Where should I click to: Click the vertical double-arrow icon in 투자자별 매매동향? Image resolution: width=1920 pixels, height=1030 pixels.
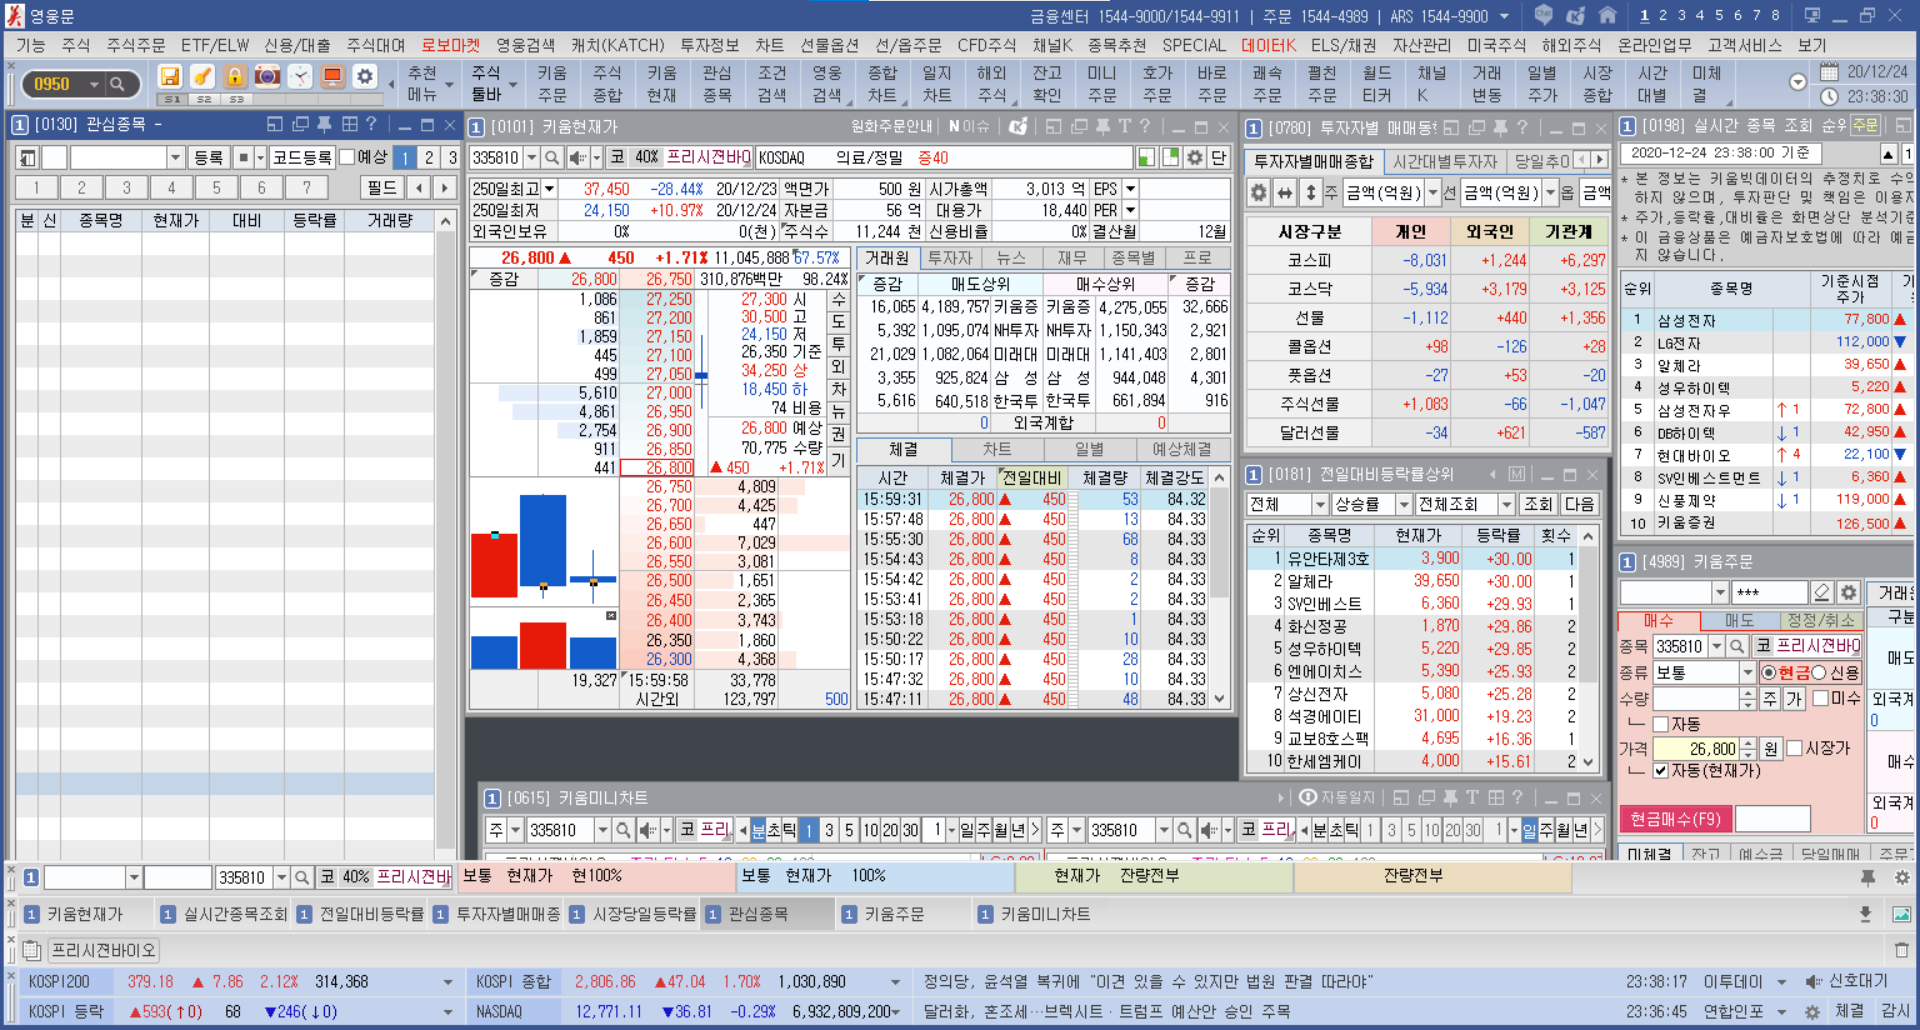1311,193
